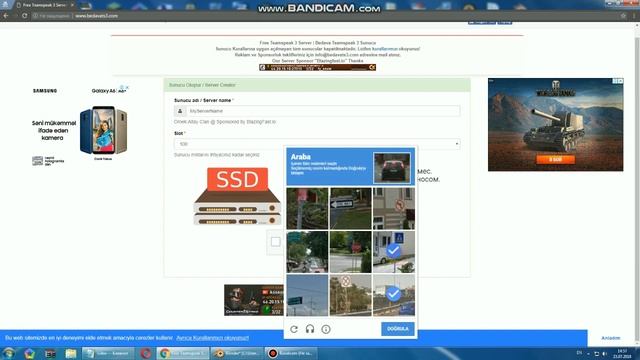Select the Free Teamspeak 3 Server browser tab
The image size is (640, 360).
44,5
